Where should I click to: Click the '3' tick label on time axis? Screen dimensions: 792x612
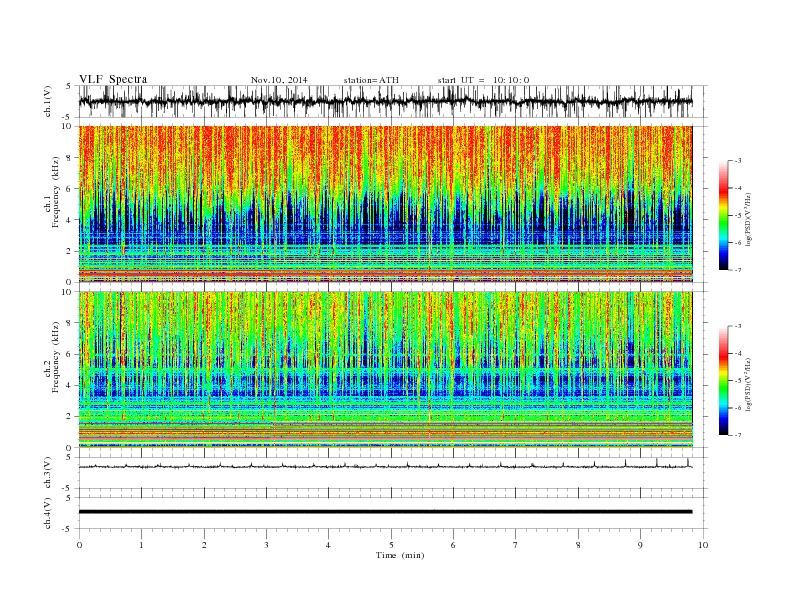point(266,545)
